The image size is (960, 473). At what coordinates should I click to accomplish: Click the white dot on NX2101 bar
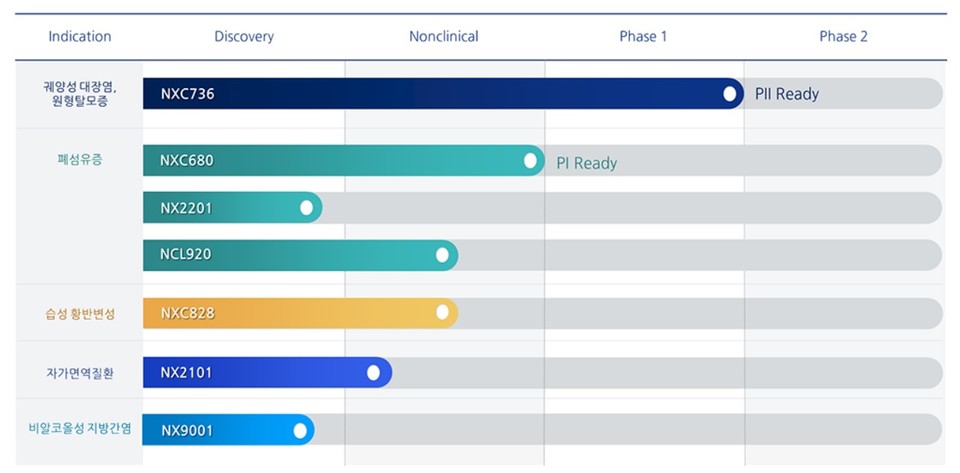click(373, 372)
